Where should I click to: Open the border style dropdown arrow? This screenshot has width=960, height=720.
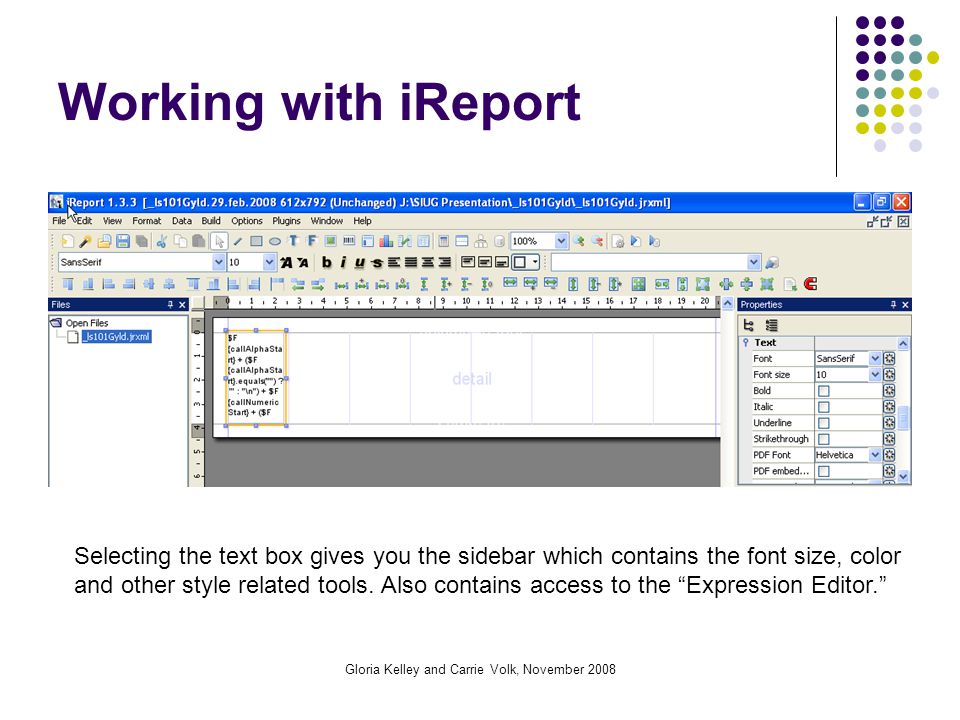pyautogui.click(x=535, y=263)
